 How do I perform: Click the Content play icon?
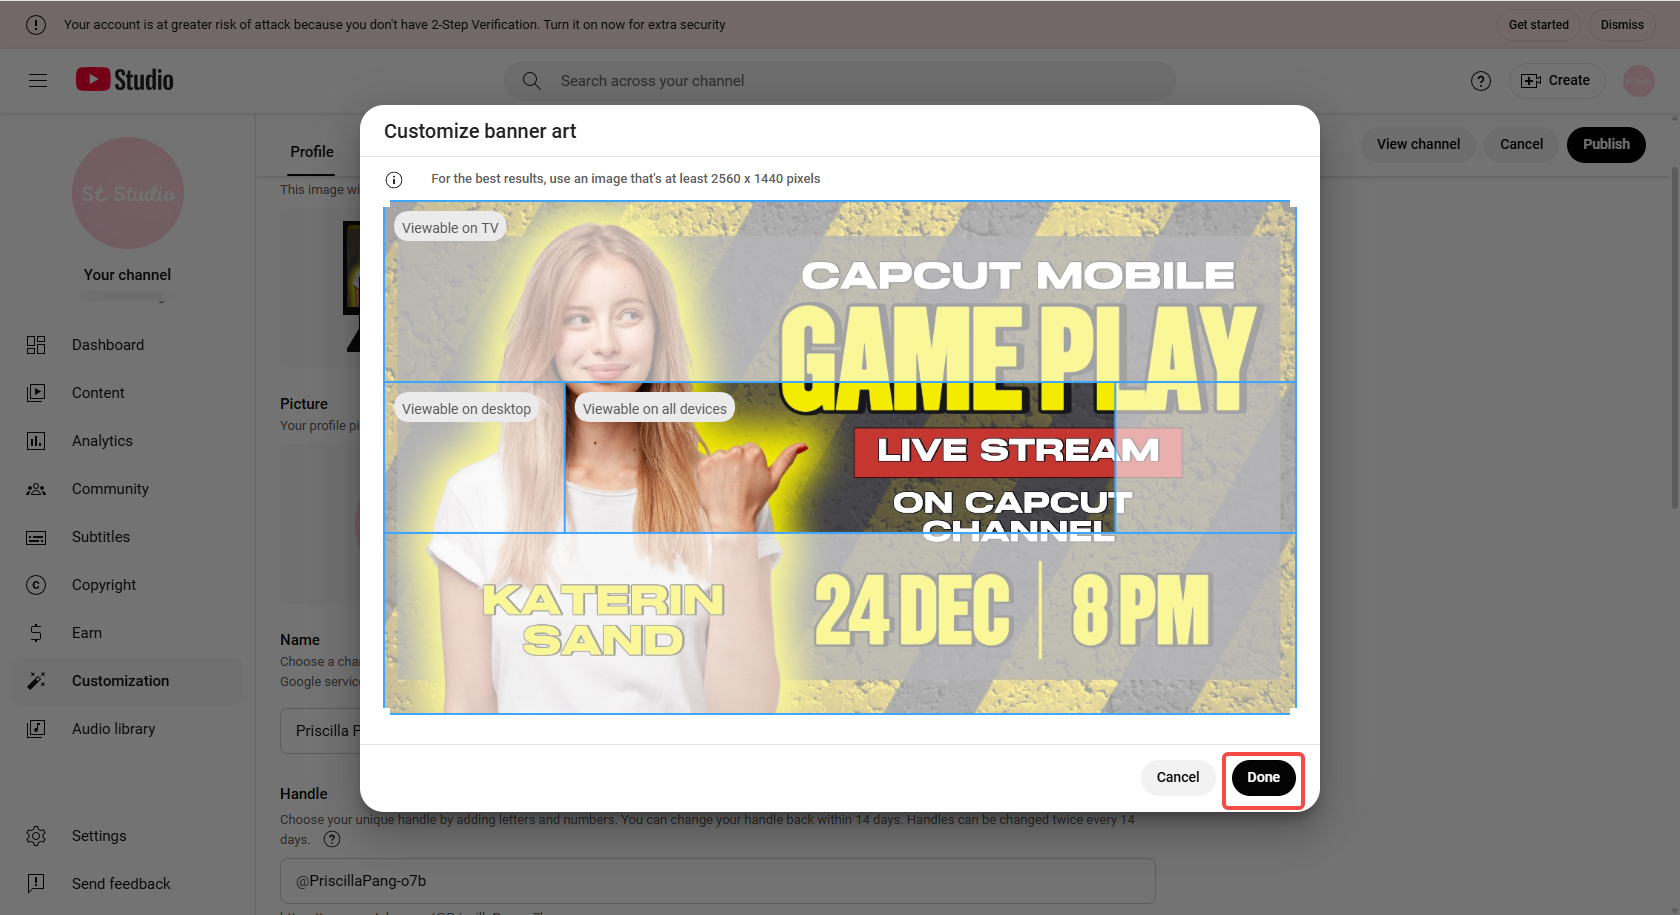click(x=36, y=393)
